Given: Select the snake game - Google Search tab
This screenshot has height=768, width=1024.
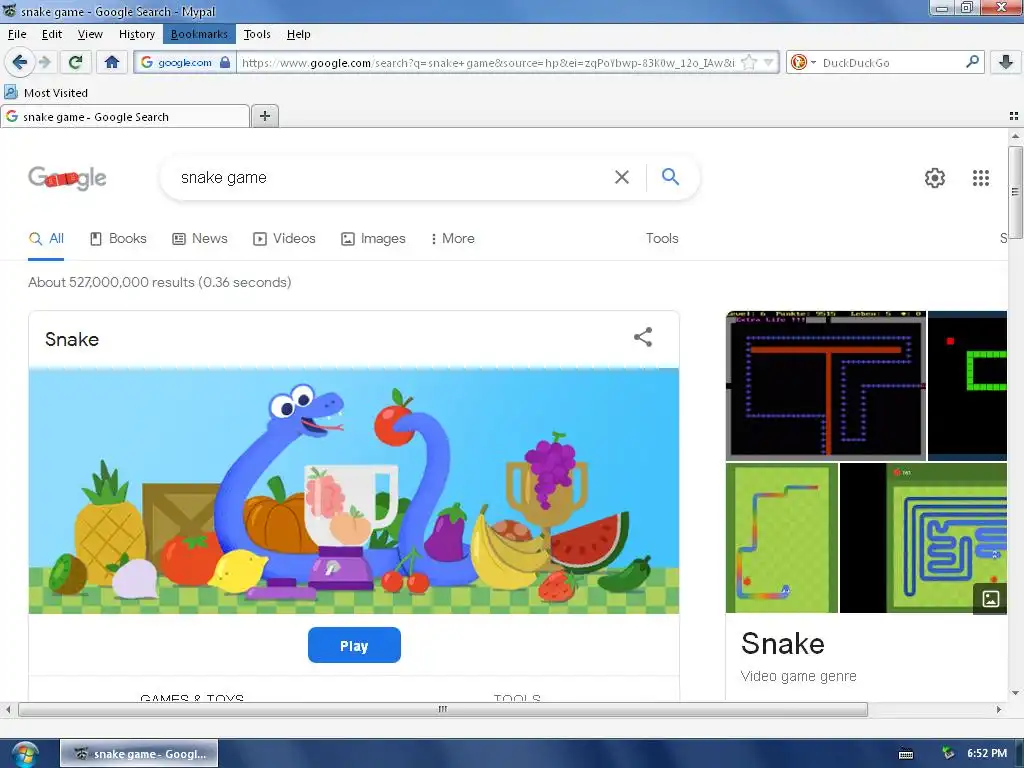Looking at the screenshot, I should coord(125,116).
